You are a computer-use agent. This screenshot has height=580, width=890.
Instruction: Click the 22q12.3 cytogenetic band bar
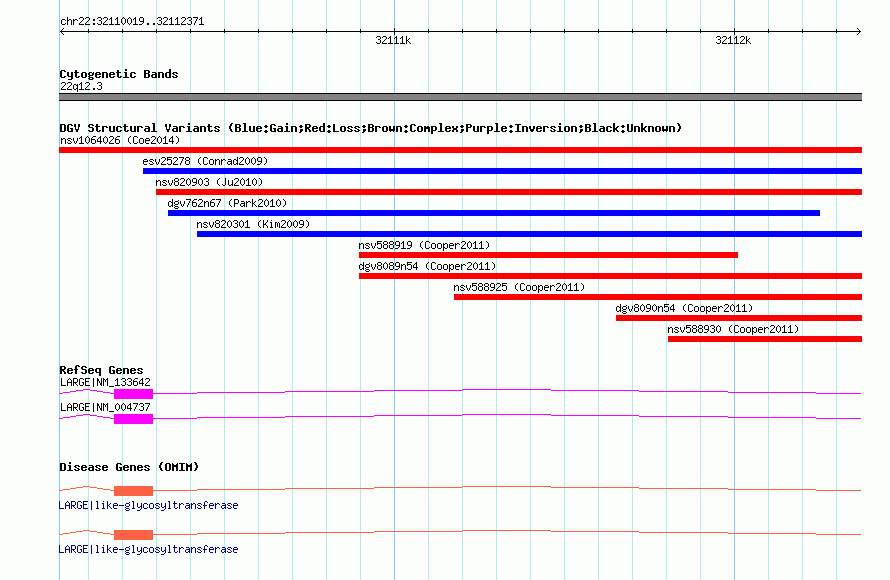coord(460,97)
